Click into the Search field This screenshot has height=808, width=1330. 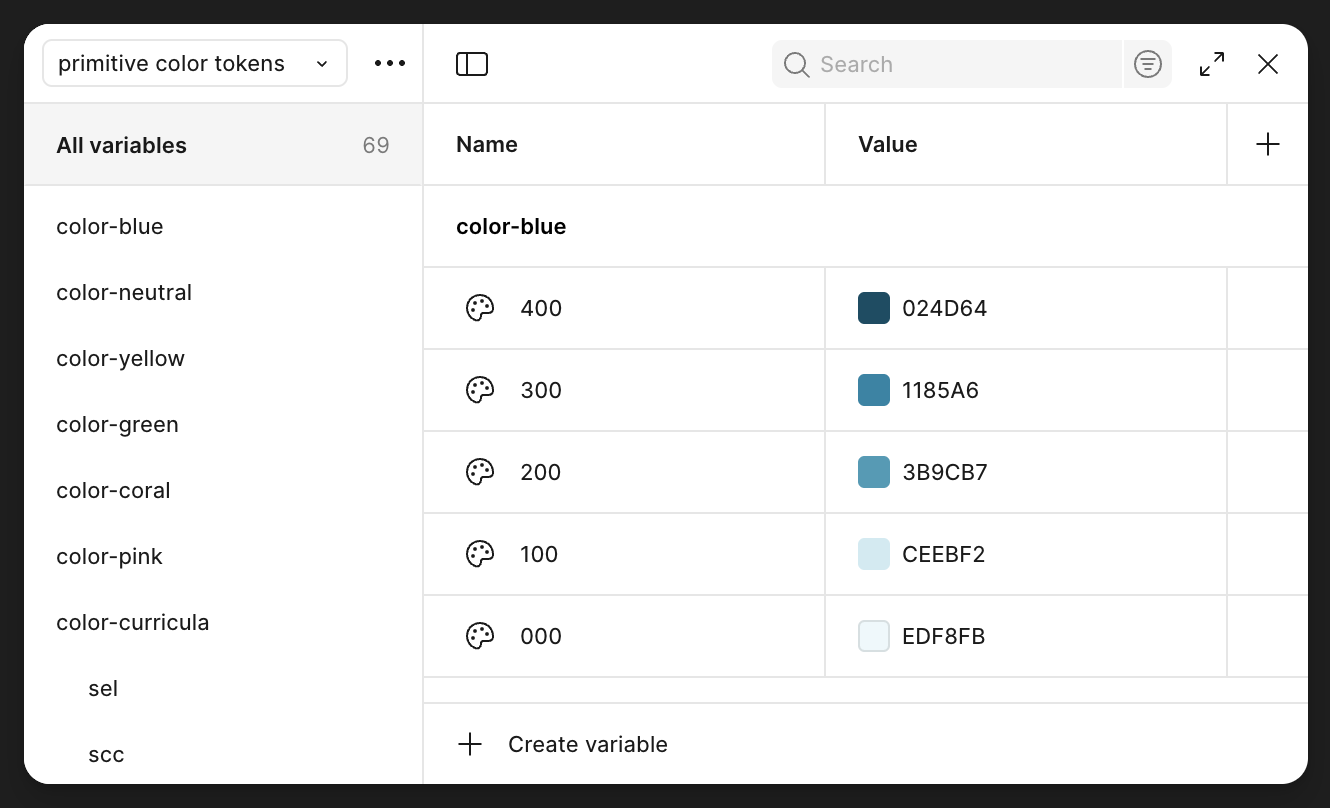click(x=960, y=64)
